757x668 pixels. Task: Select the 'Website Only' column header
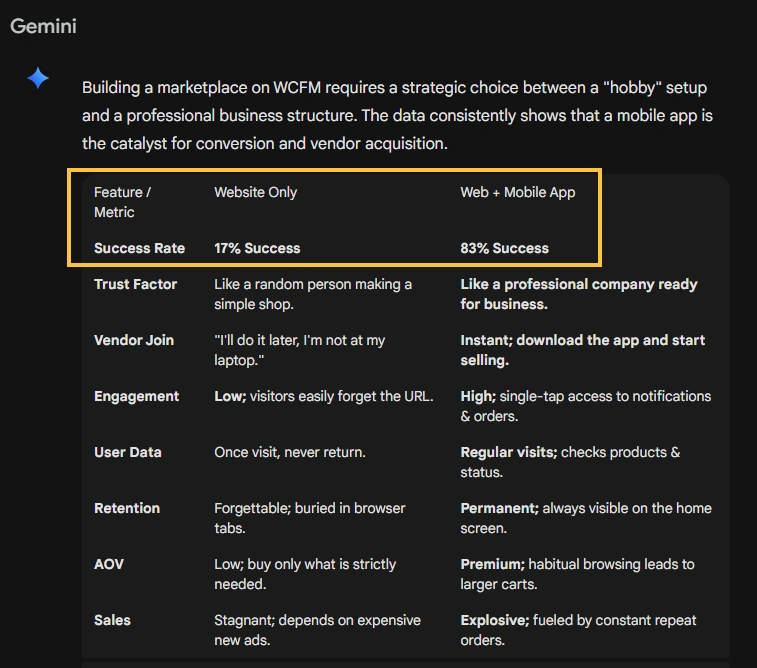(255, 192)
